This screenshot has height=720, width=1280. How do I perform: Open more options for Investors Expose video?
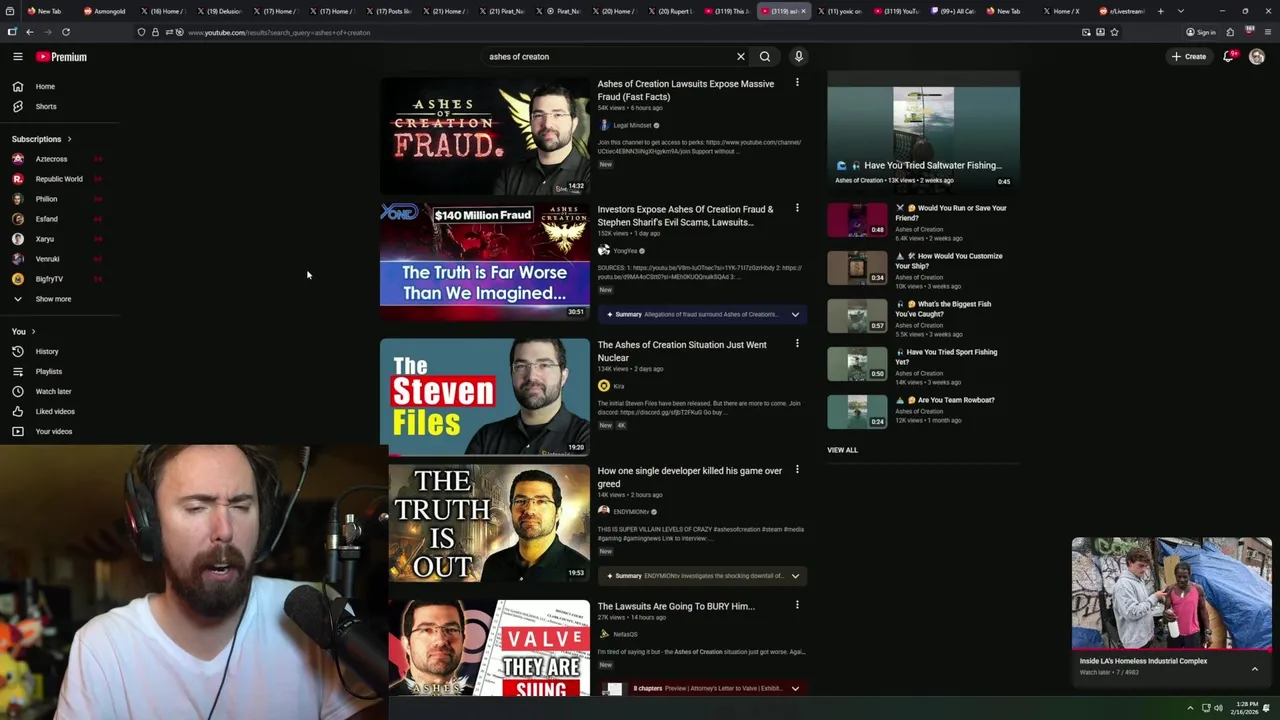[797, 208]
